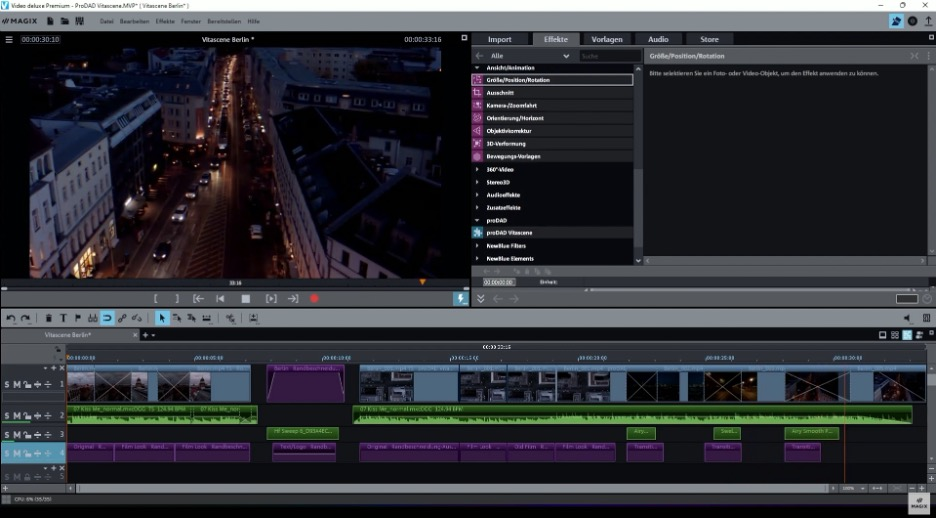Open the preview monitor hamburger menu
This screenshot has width=936, height=518.
pyautogui.click(x=9, y=39)
